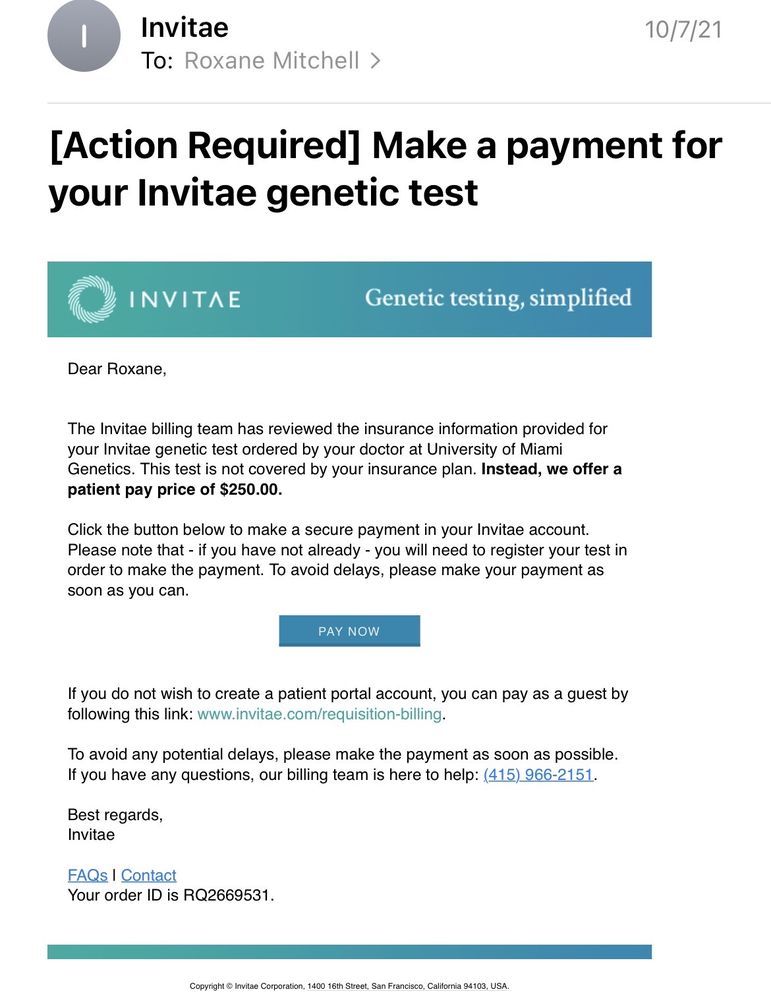Select recipient name Roxane Mitchell

pyautogui.click(x=271, y=61)
